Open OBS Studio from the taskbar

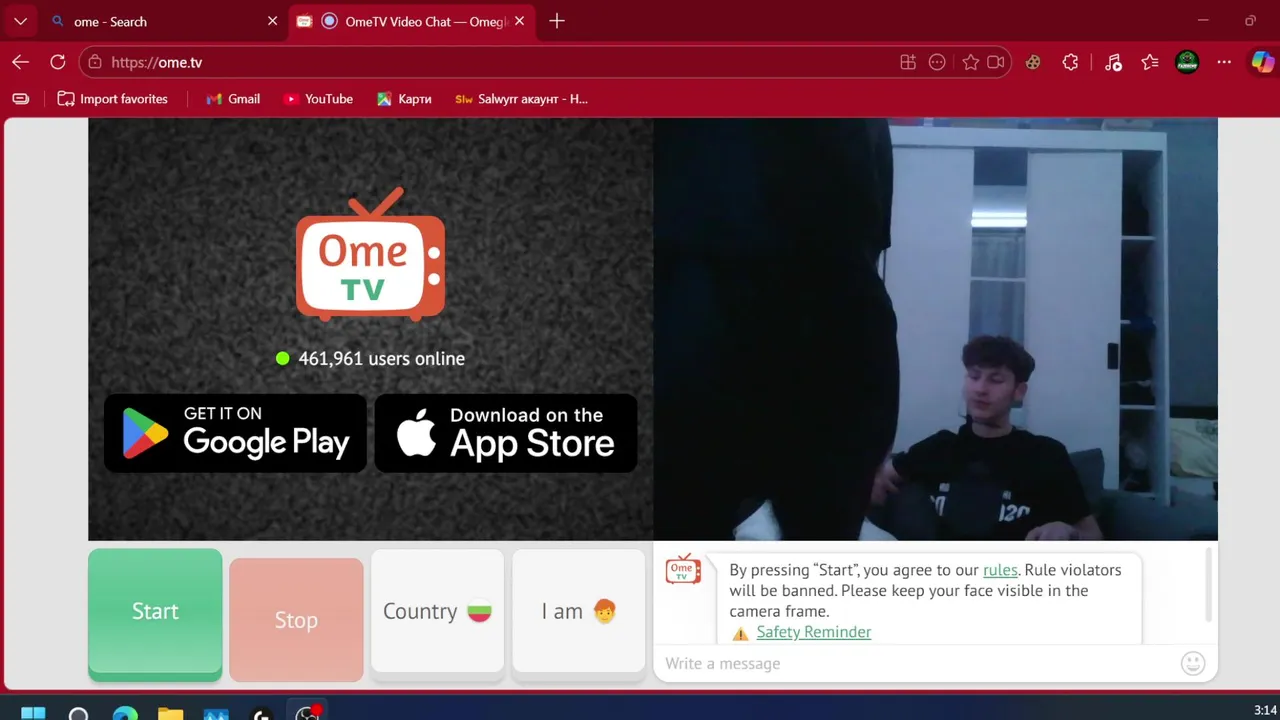pyautogui.click(x=307, y=713)
